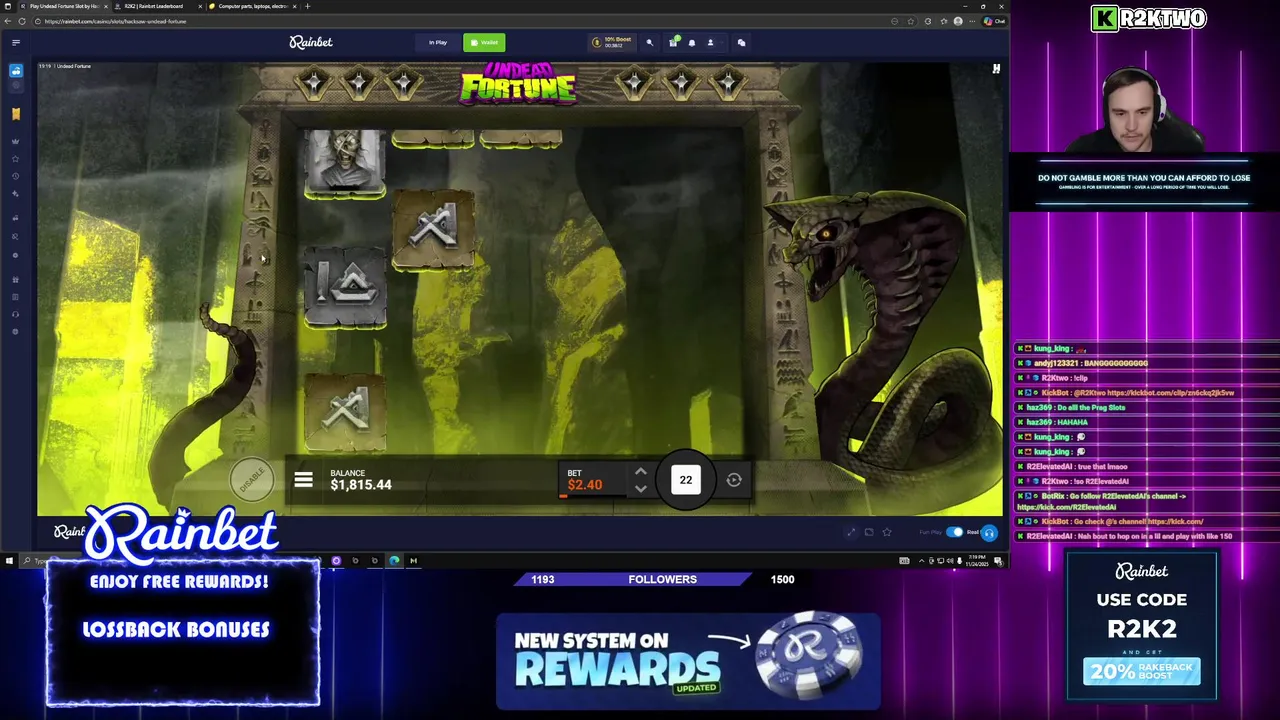Click the pause icon at game top-right
This screenshot has width=1280, height=720.
(996, 69)
